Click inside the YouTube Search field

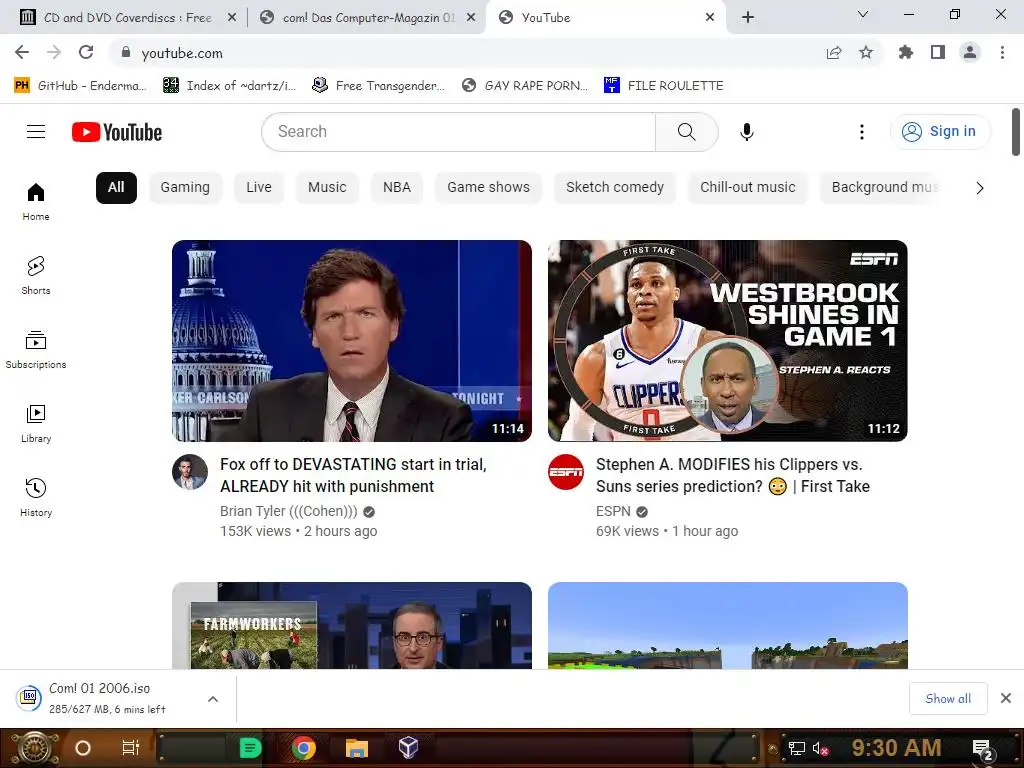pos(458,132)
